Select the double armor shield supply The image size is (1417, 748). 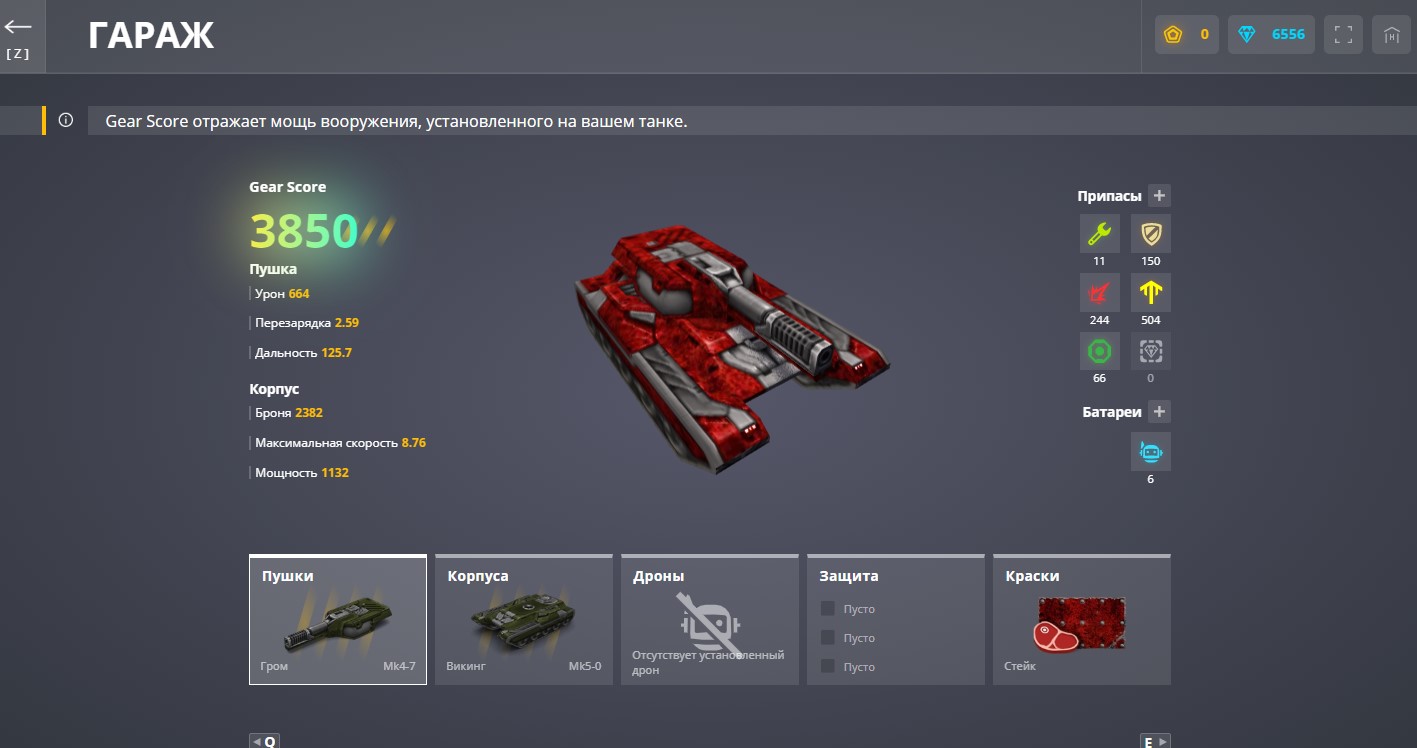(1151, 234)
